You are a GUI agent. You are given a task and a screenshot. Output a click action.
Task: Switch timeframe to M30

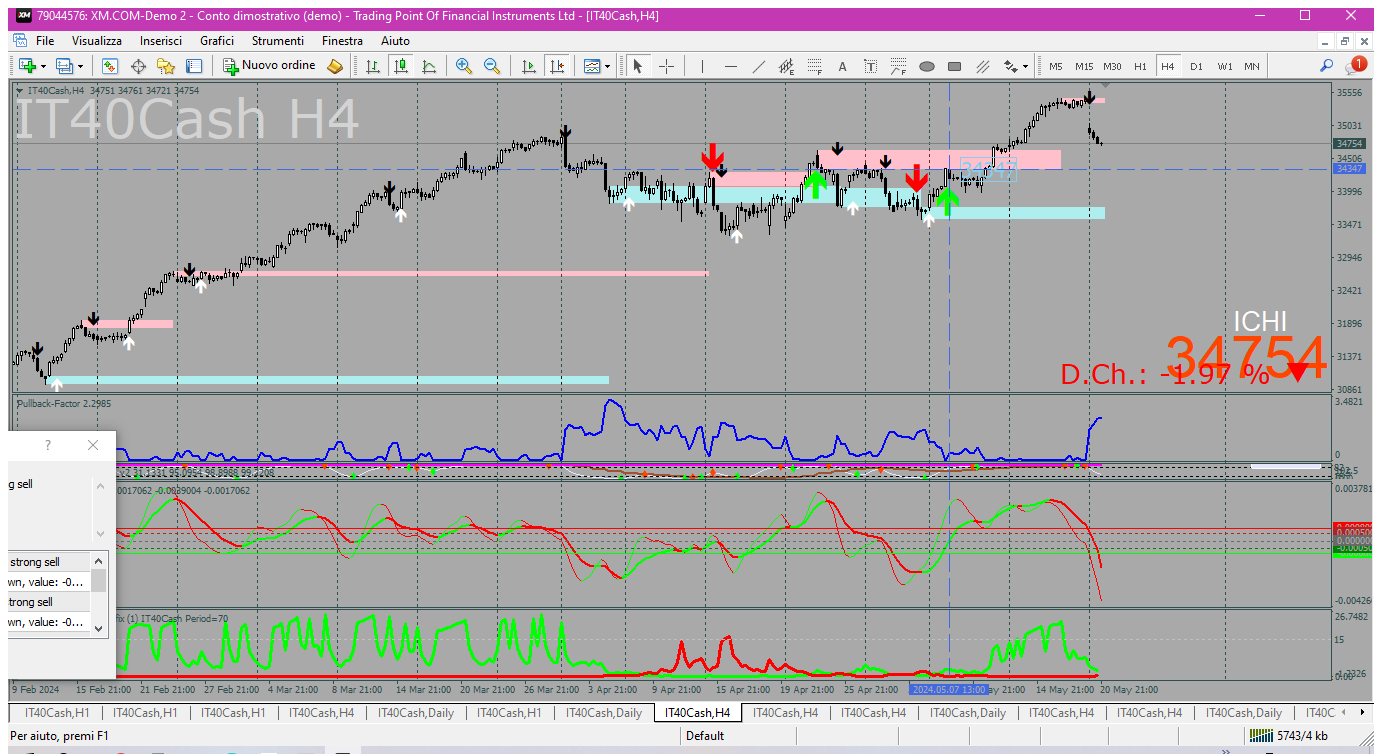coord(1112,66)
